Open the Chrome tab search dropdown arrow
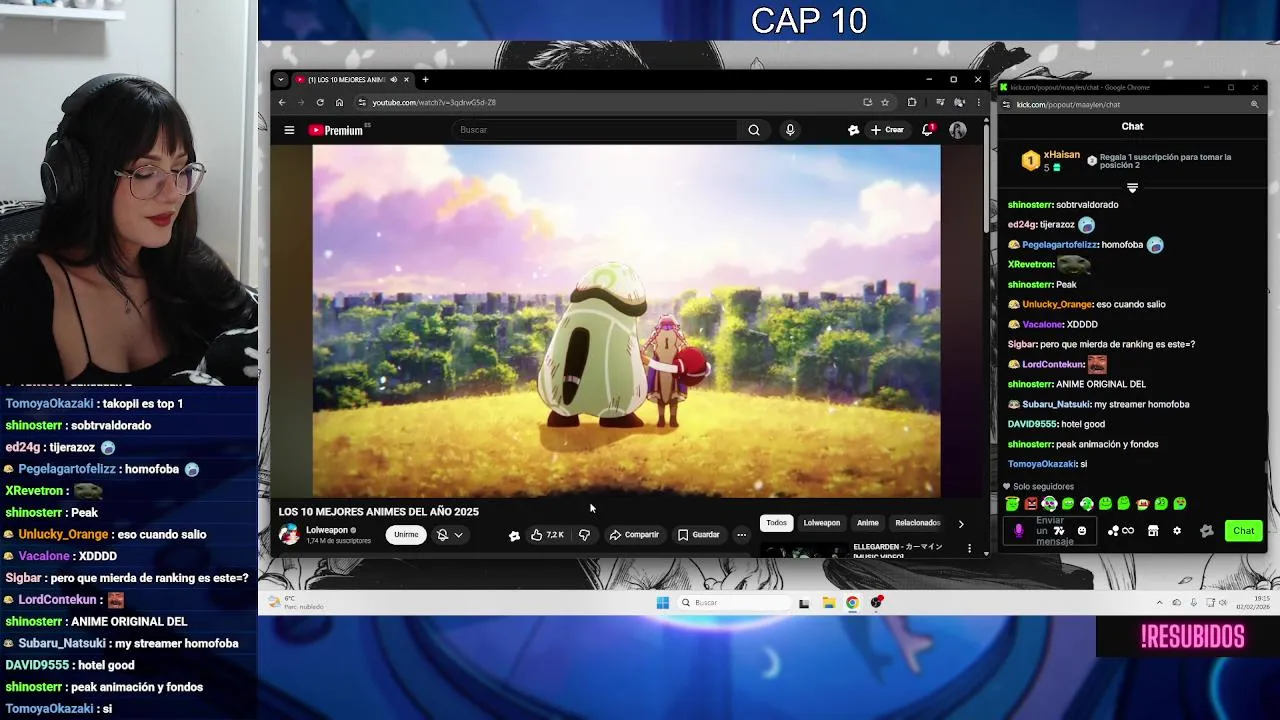Screen dimensions: 1280x720 pos(281,80)
